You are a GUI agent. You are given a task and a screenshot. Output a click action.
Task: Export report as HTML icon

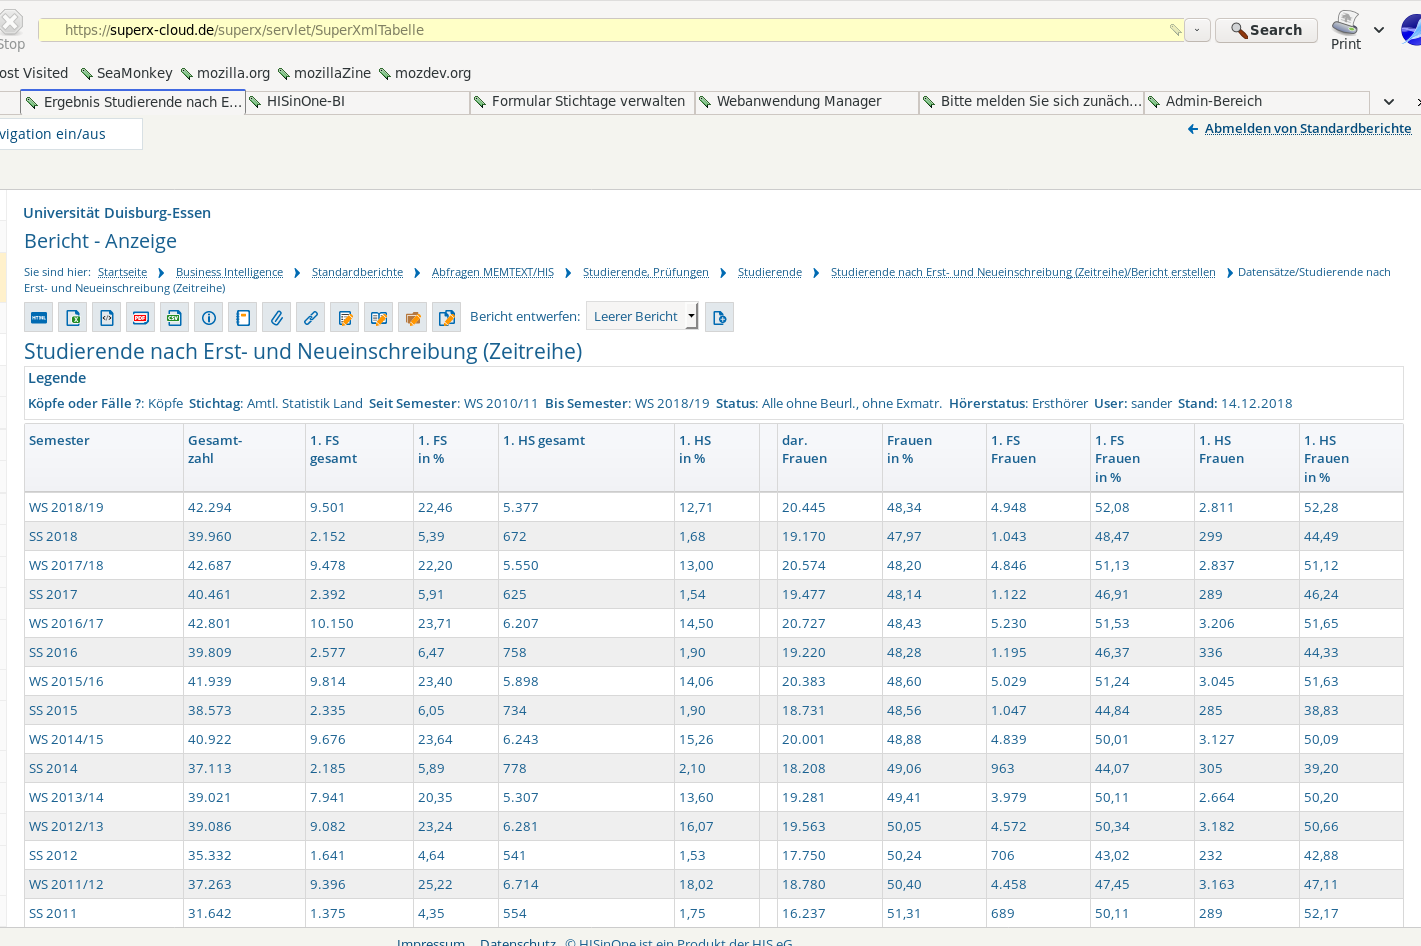pos(39,318)
